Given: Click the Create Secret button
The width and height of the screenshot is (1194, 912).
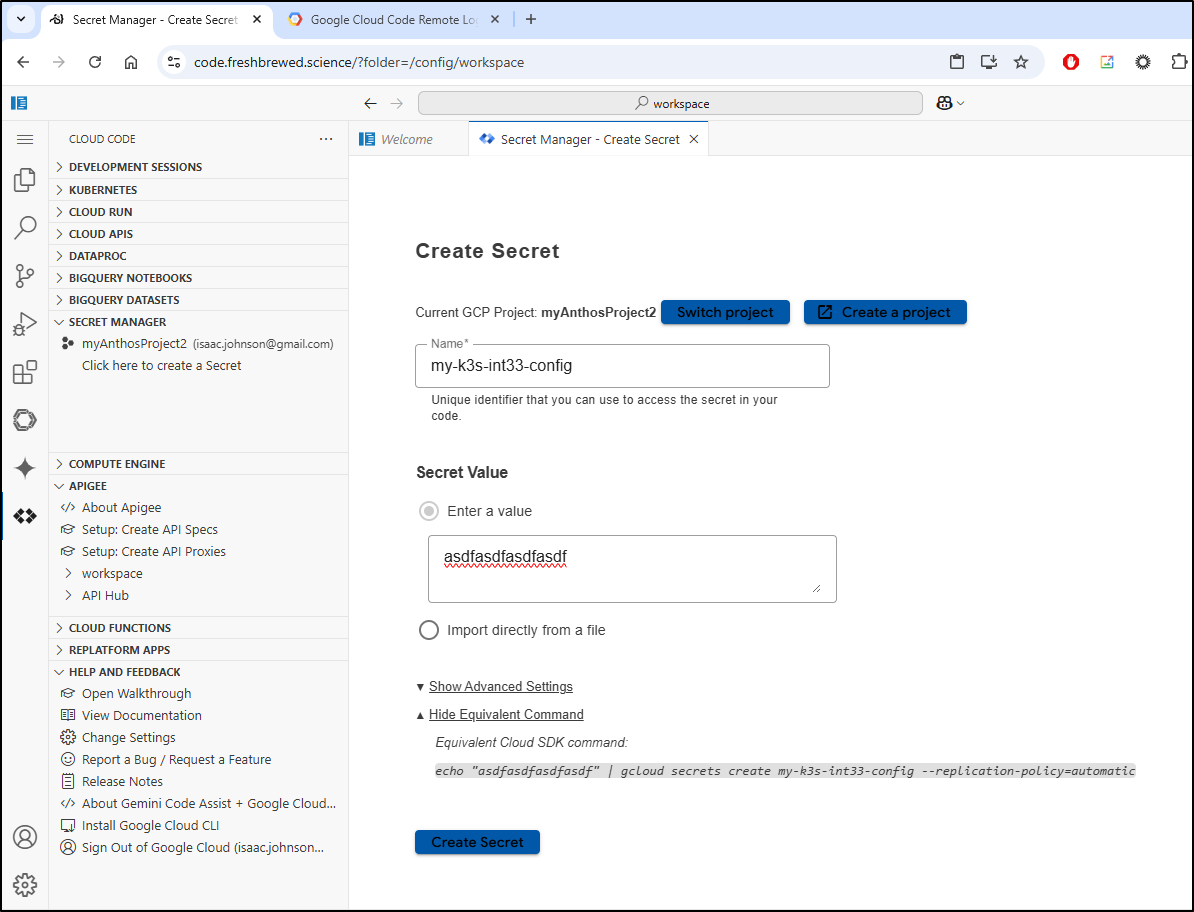Looking at the screenshot, I should point(477,842).
